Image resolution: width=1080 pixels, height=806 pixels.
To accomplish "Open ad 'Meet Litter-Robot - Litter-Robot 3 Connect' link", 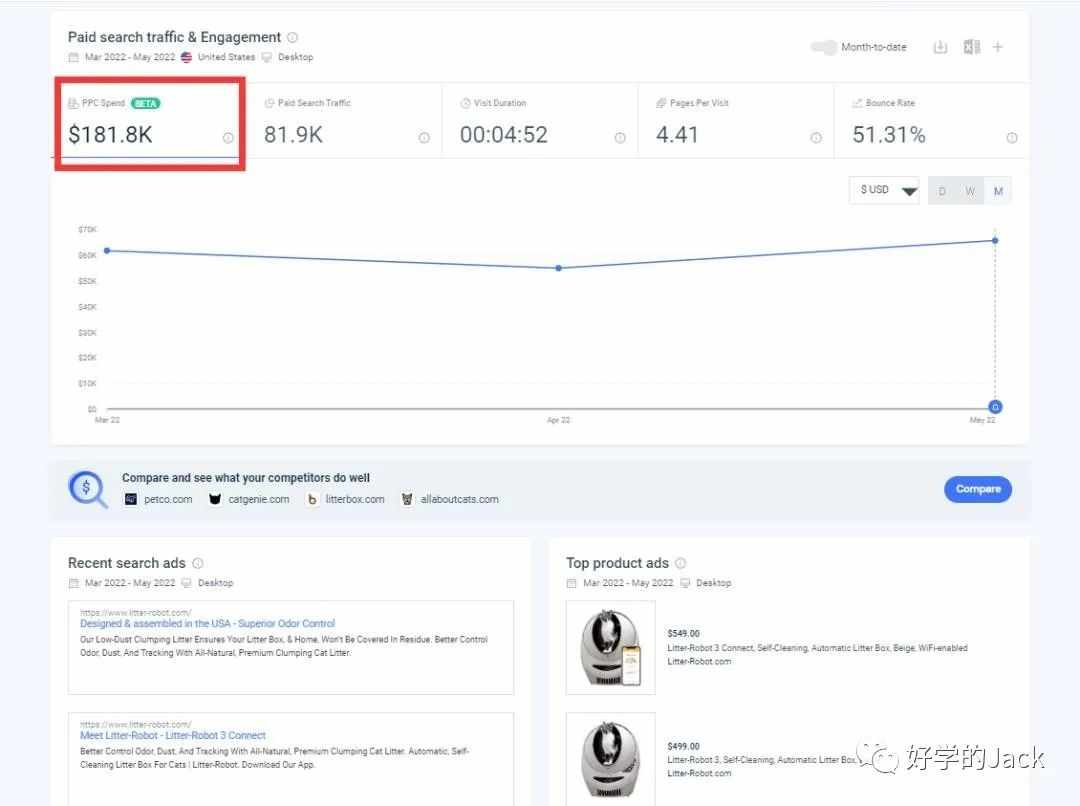I will (173, 736).
